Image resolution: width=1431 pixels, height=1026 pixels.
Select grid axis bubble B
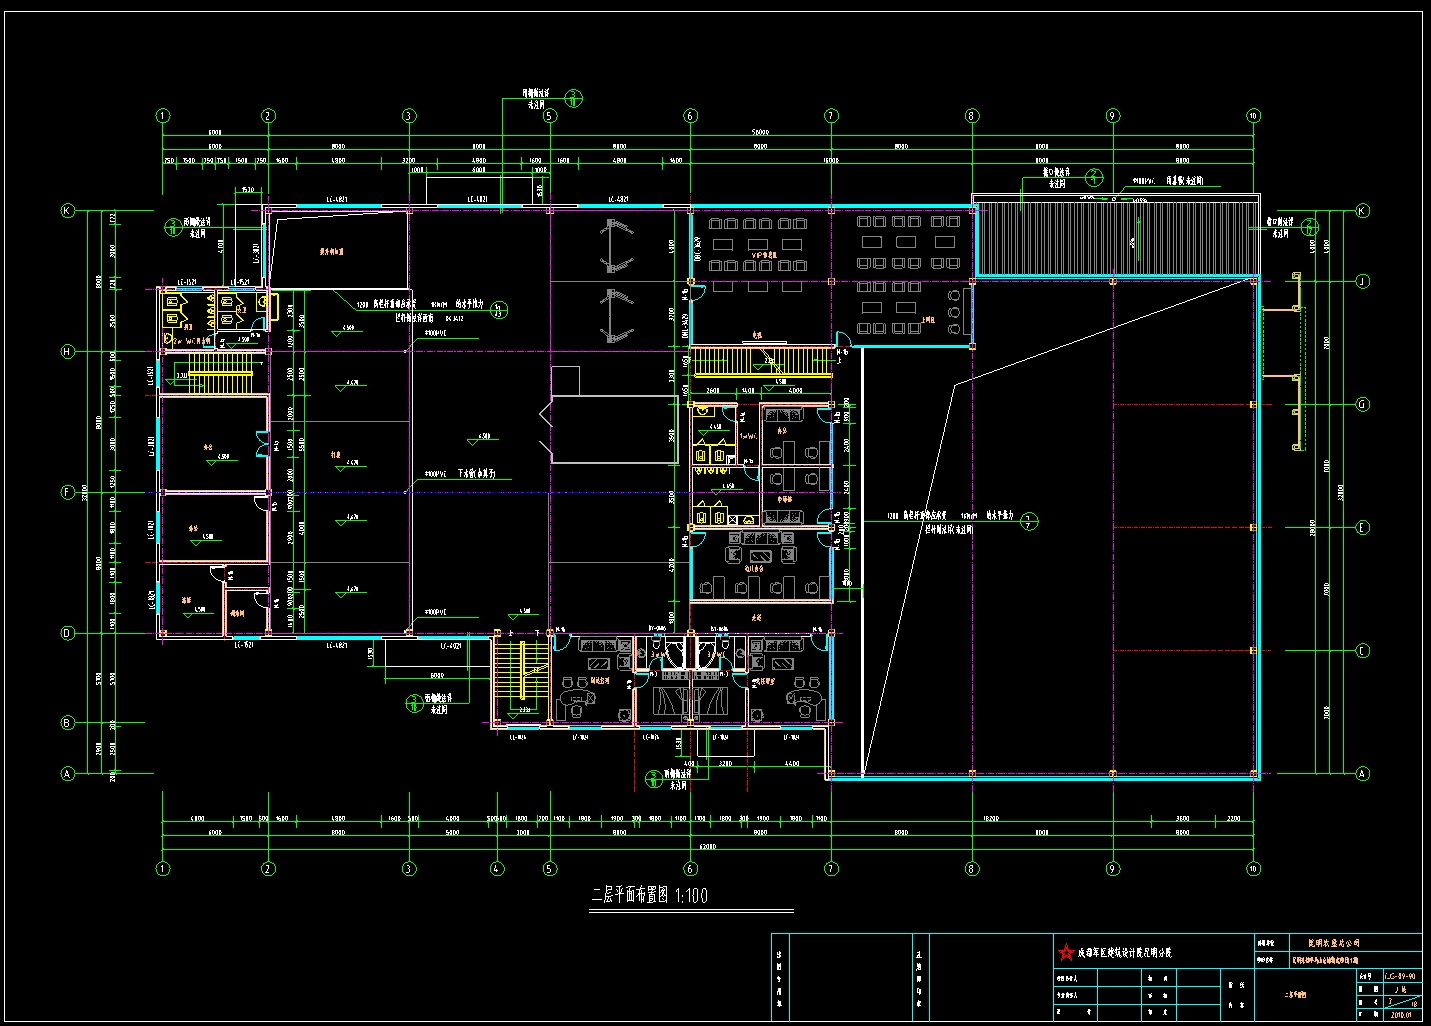pyautogui.click(x=68, y=722)
